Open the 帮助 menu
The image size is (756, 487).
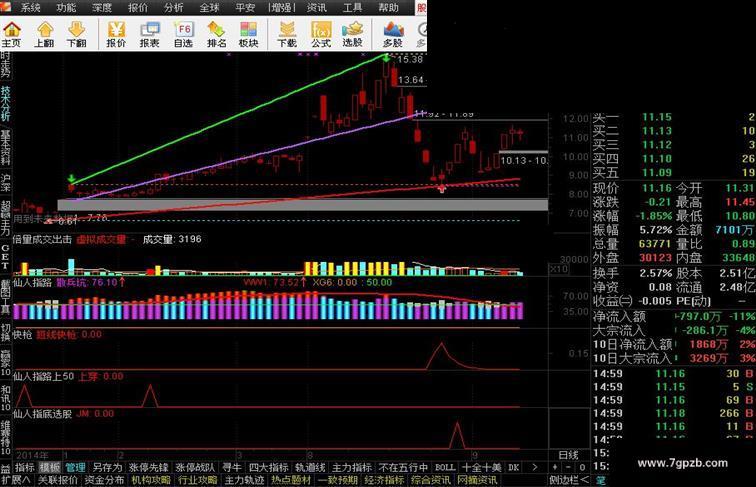389,7
